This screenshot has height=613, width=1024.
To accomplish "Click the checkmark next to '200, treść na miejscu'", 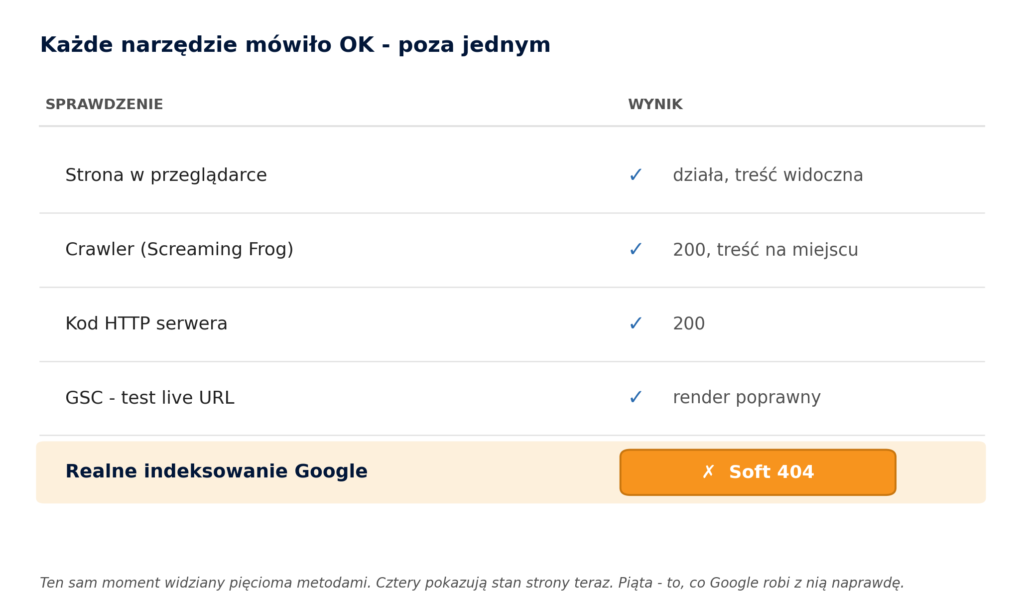I will pos(635,249).
